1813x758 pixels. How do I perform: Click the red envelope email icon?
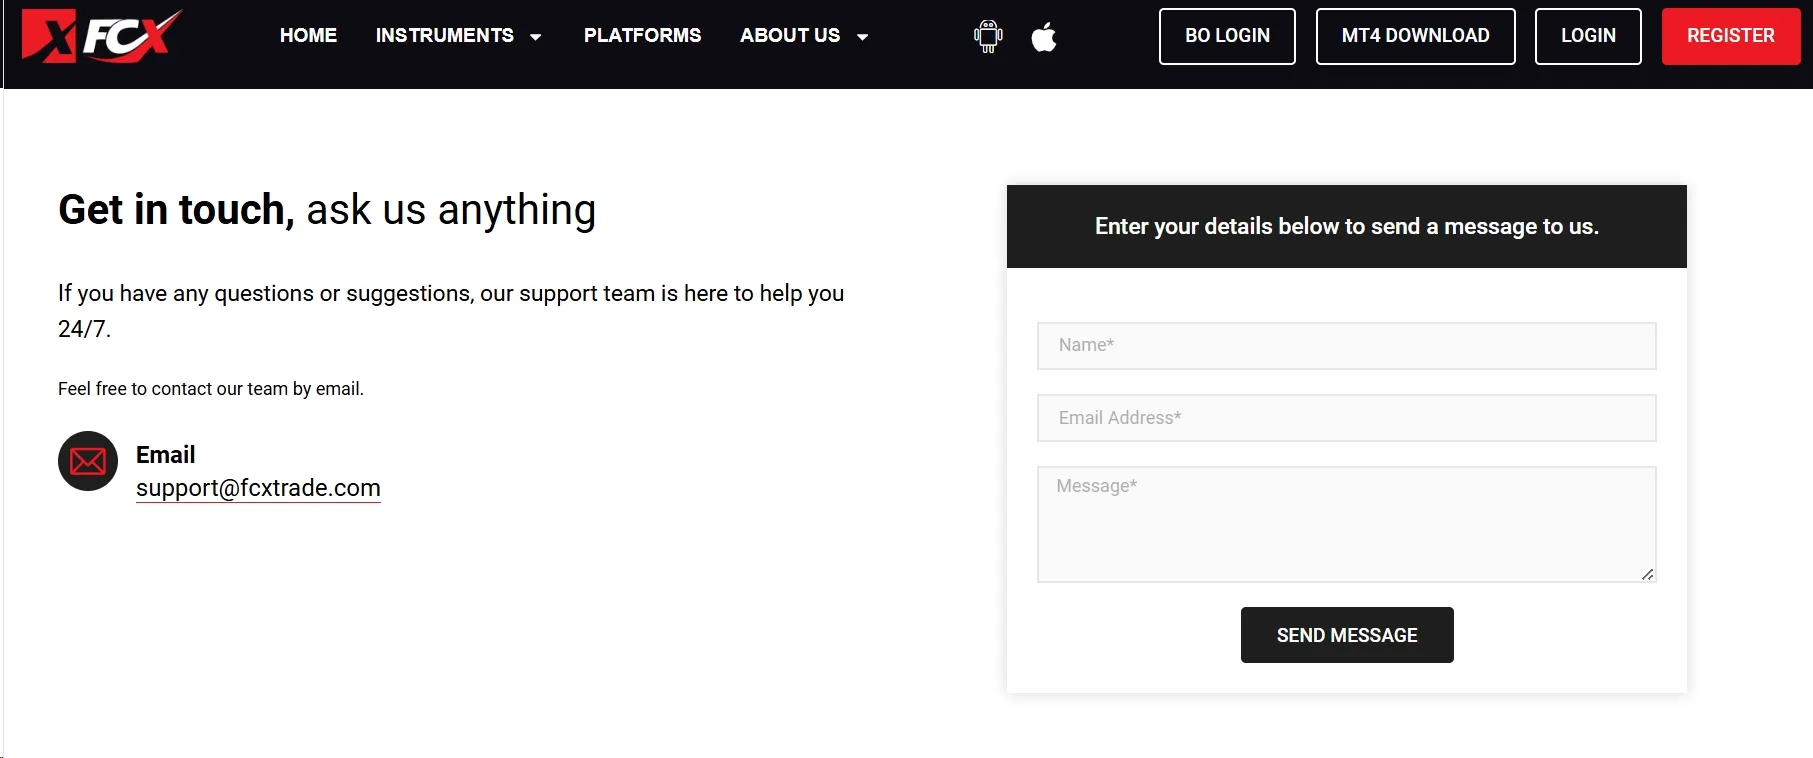pyautogui.click(x=88, y=461)
